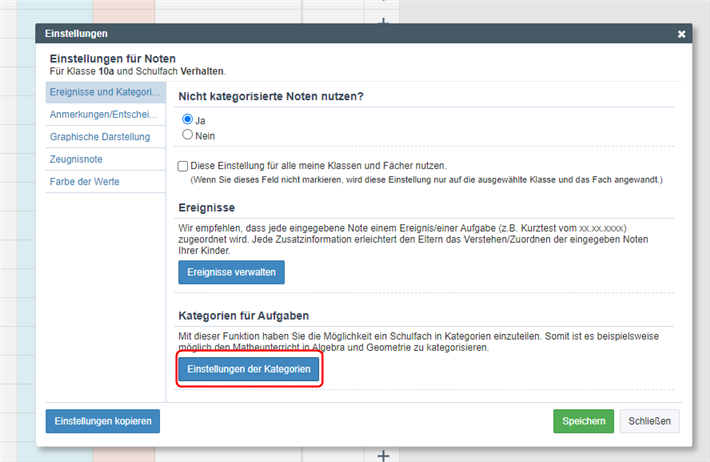Screen dimensions: 710x462
Task: Choose the Nein radio button
Action: point(187,135)
